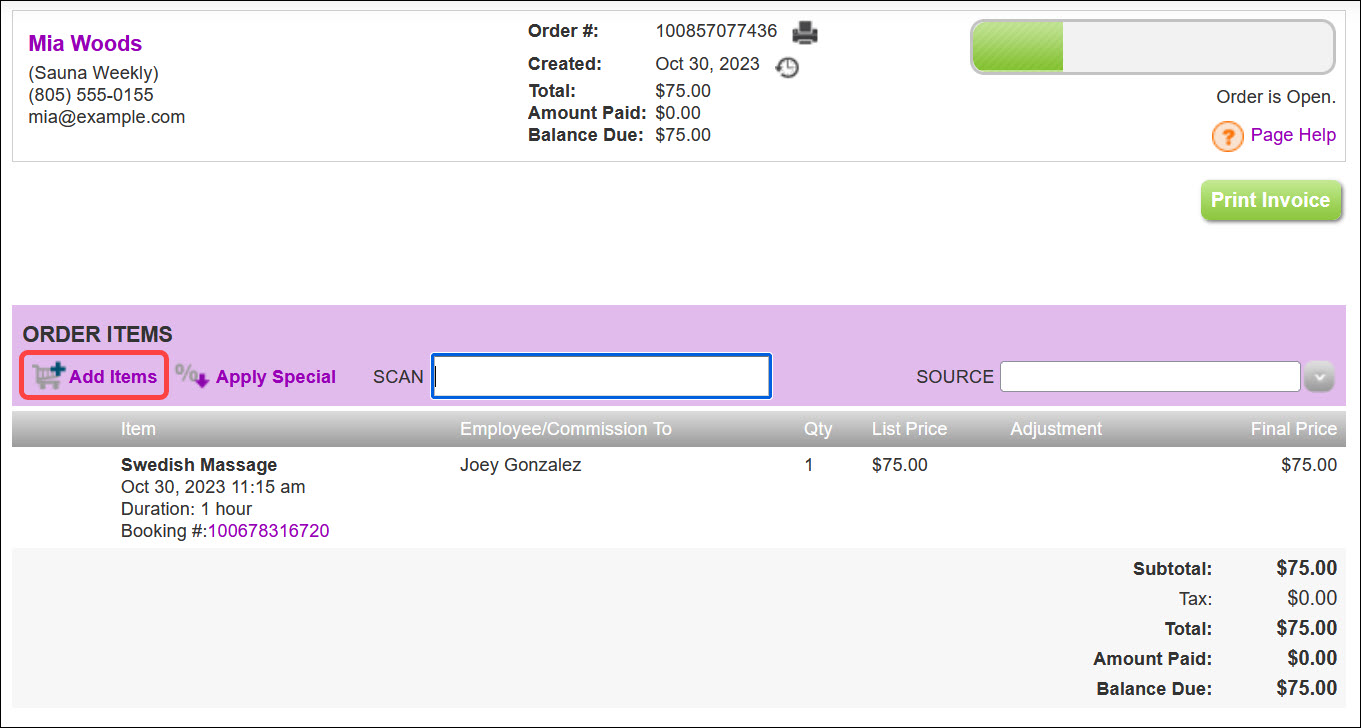This screenshot has width=1361, height=728.
Task: Expand the SOURCE dropdown arrow
Action: [x=1319, y=377]
